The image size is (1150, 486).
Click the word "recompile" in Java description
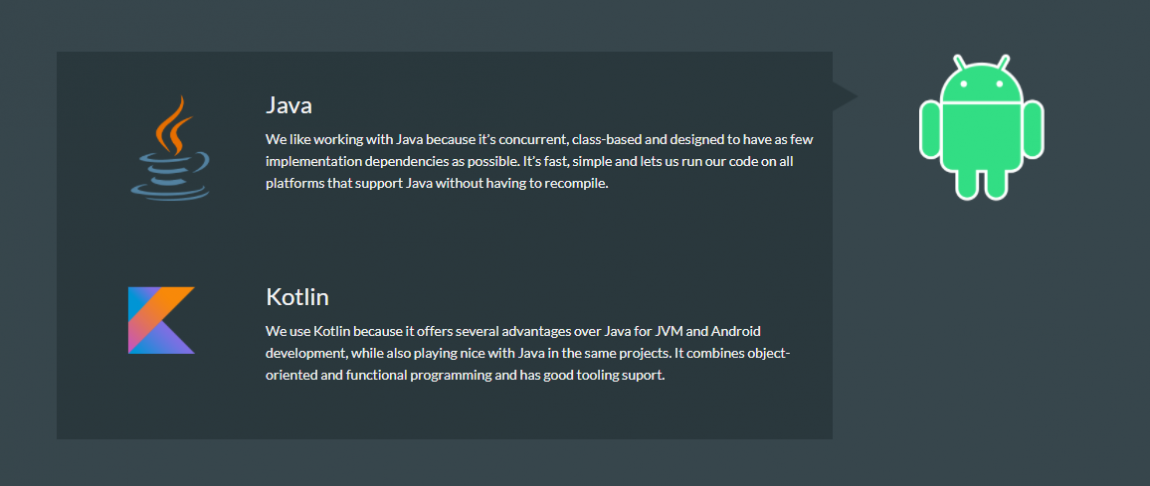576,184
